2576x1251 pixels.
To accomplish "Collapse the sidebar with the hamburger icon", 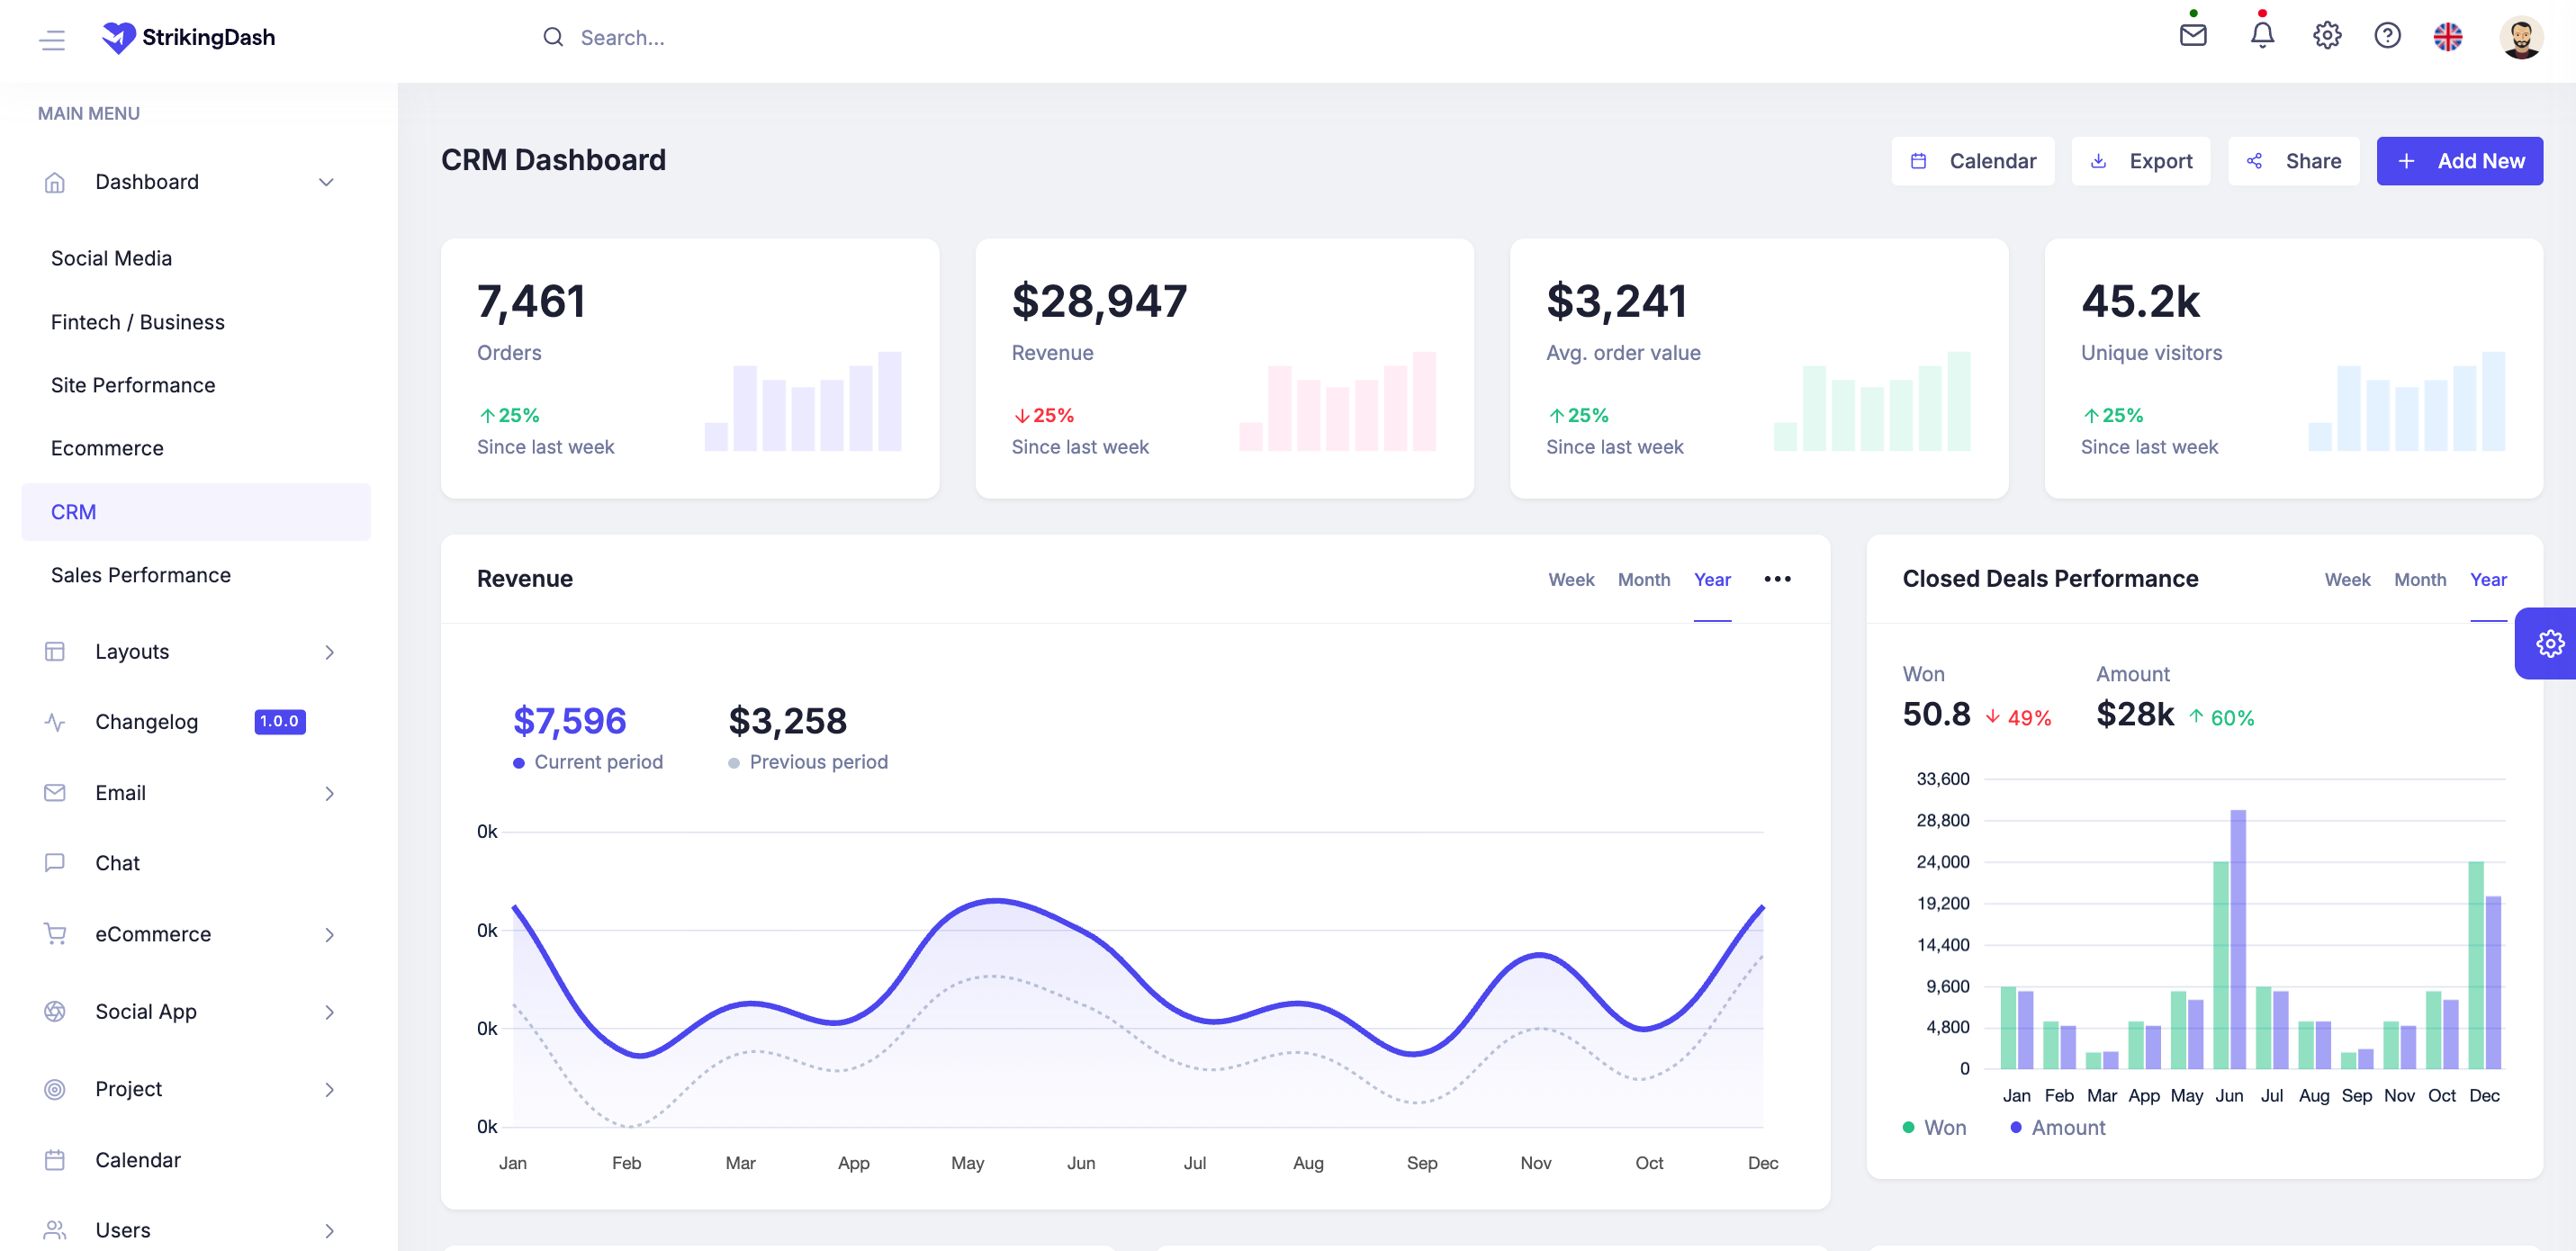I will [51, 39].
